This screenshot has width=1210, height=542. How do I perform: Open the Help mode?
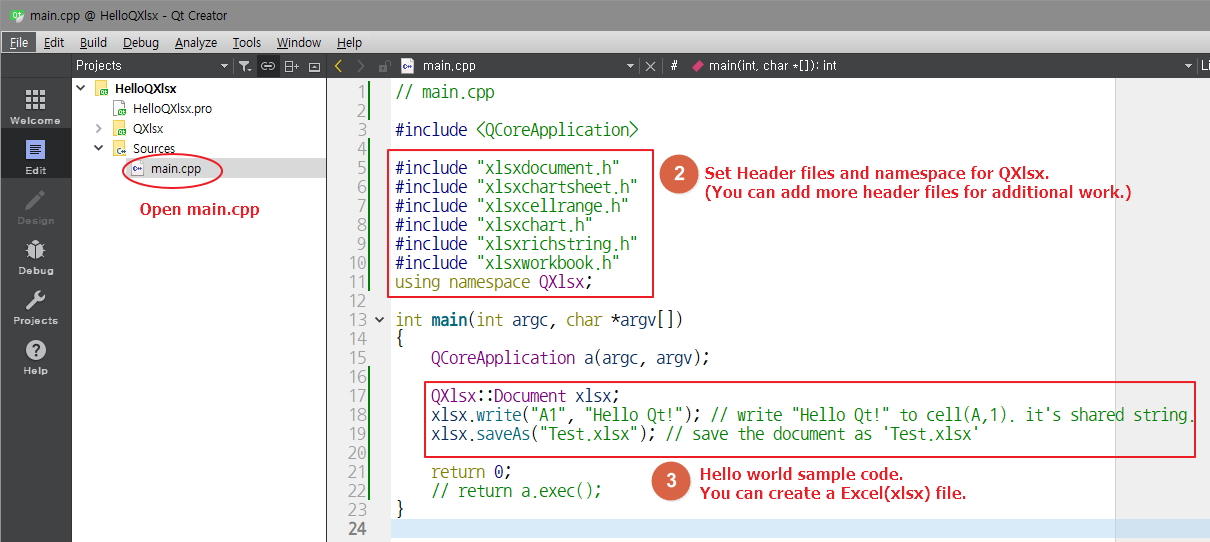pos(35,356)
